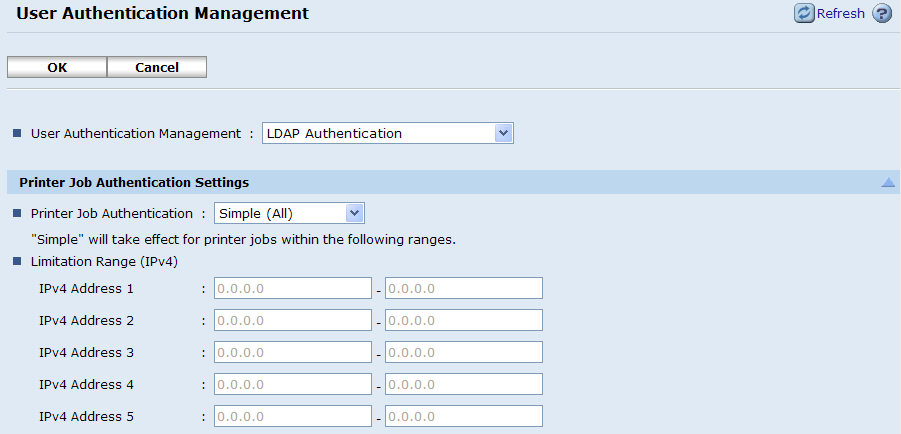Confirm settings with the OK button
This screenshot has width=901, height=434.
(x=57, y=67)
